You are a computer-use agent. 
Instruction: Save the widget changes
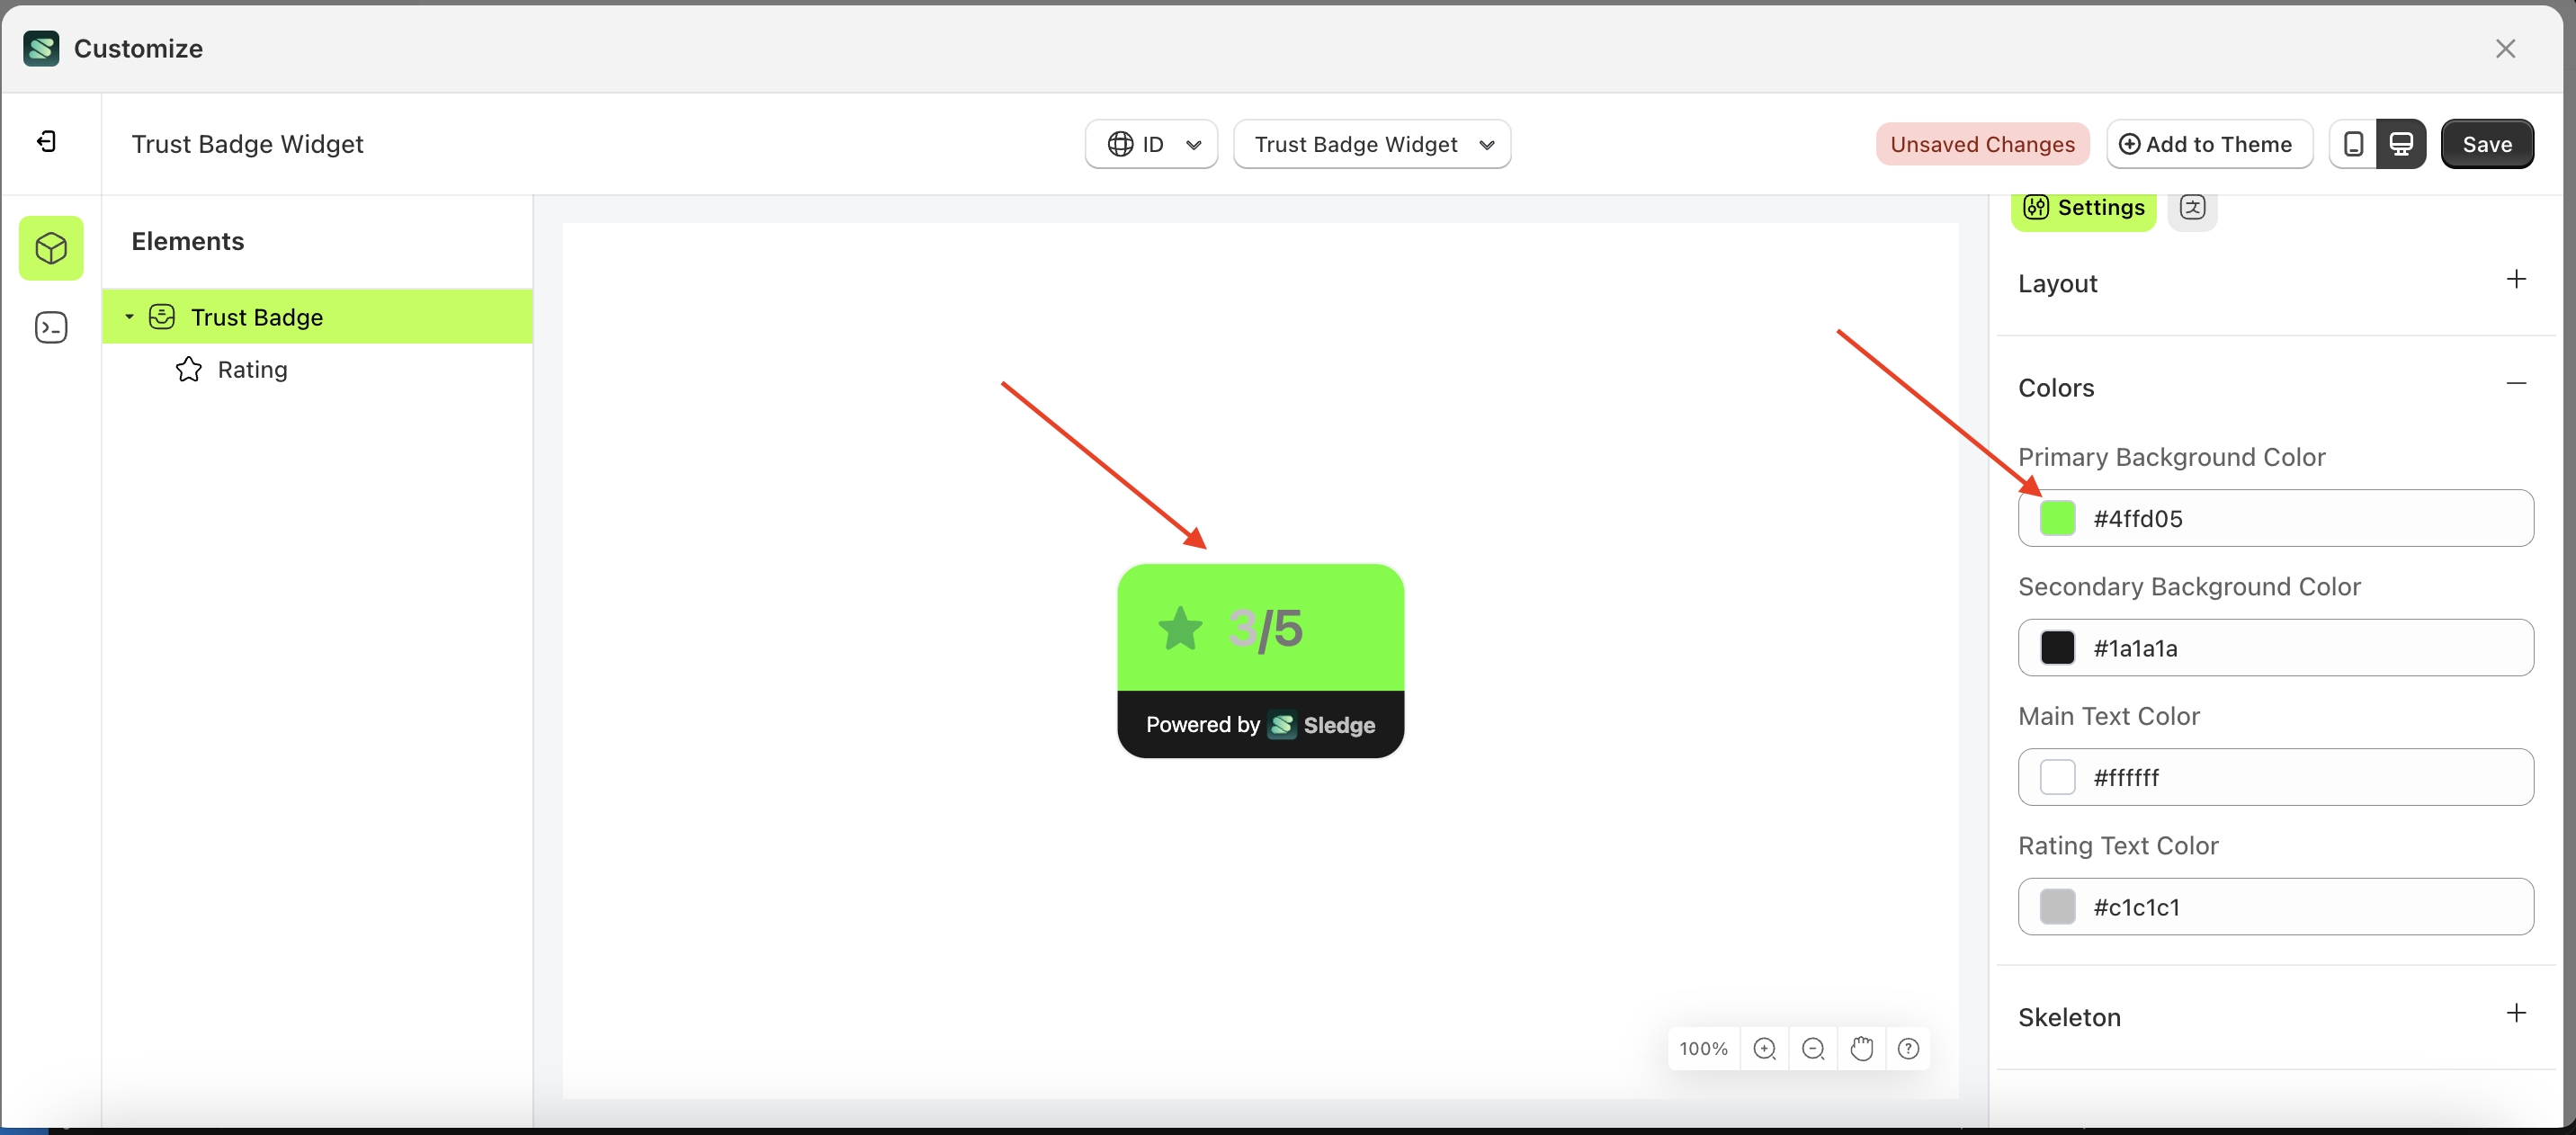(2487, 144)
